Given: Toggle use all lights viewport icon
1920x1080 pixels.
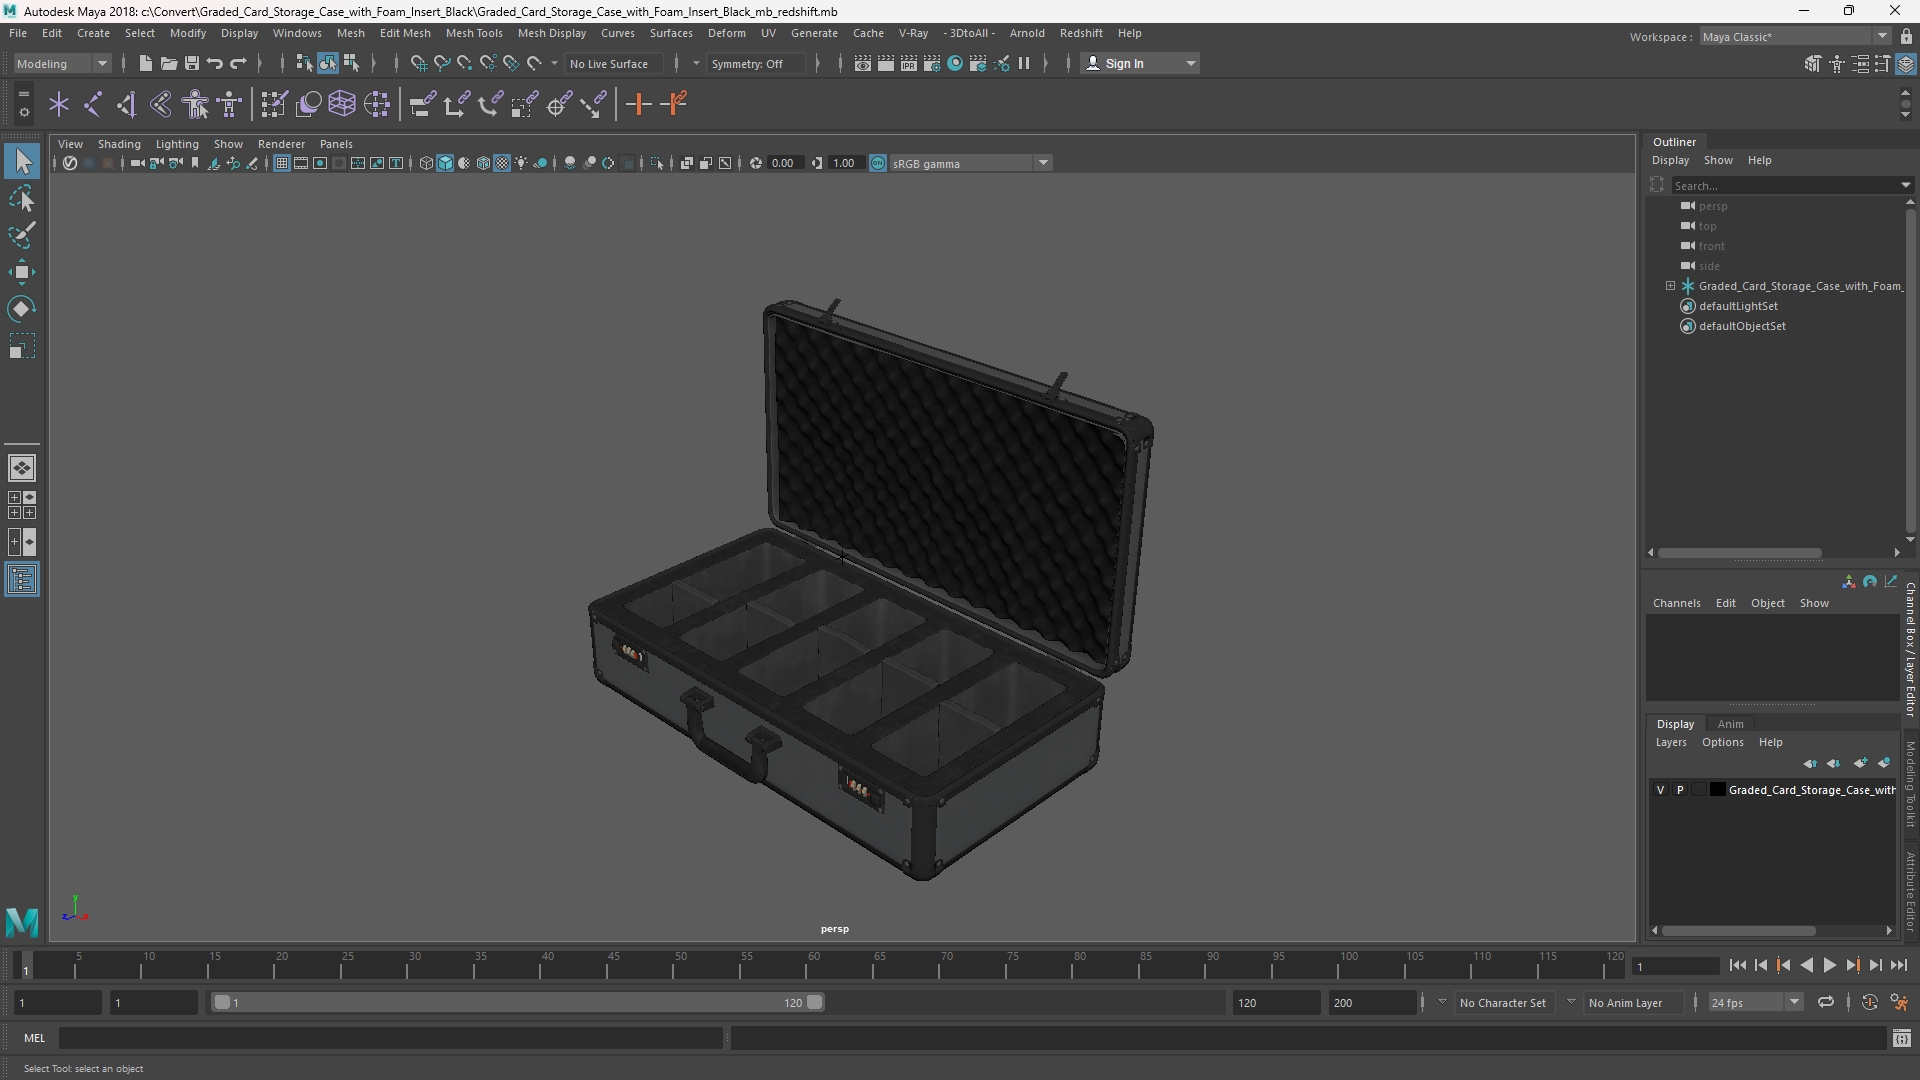Looking at the screenshot, I should (x=521, y=163).
